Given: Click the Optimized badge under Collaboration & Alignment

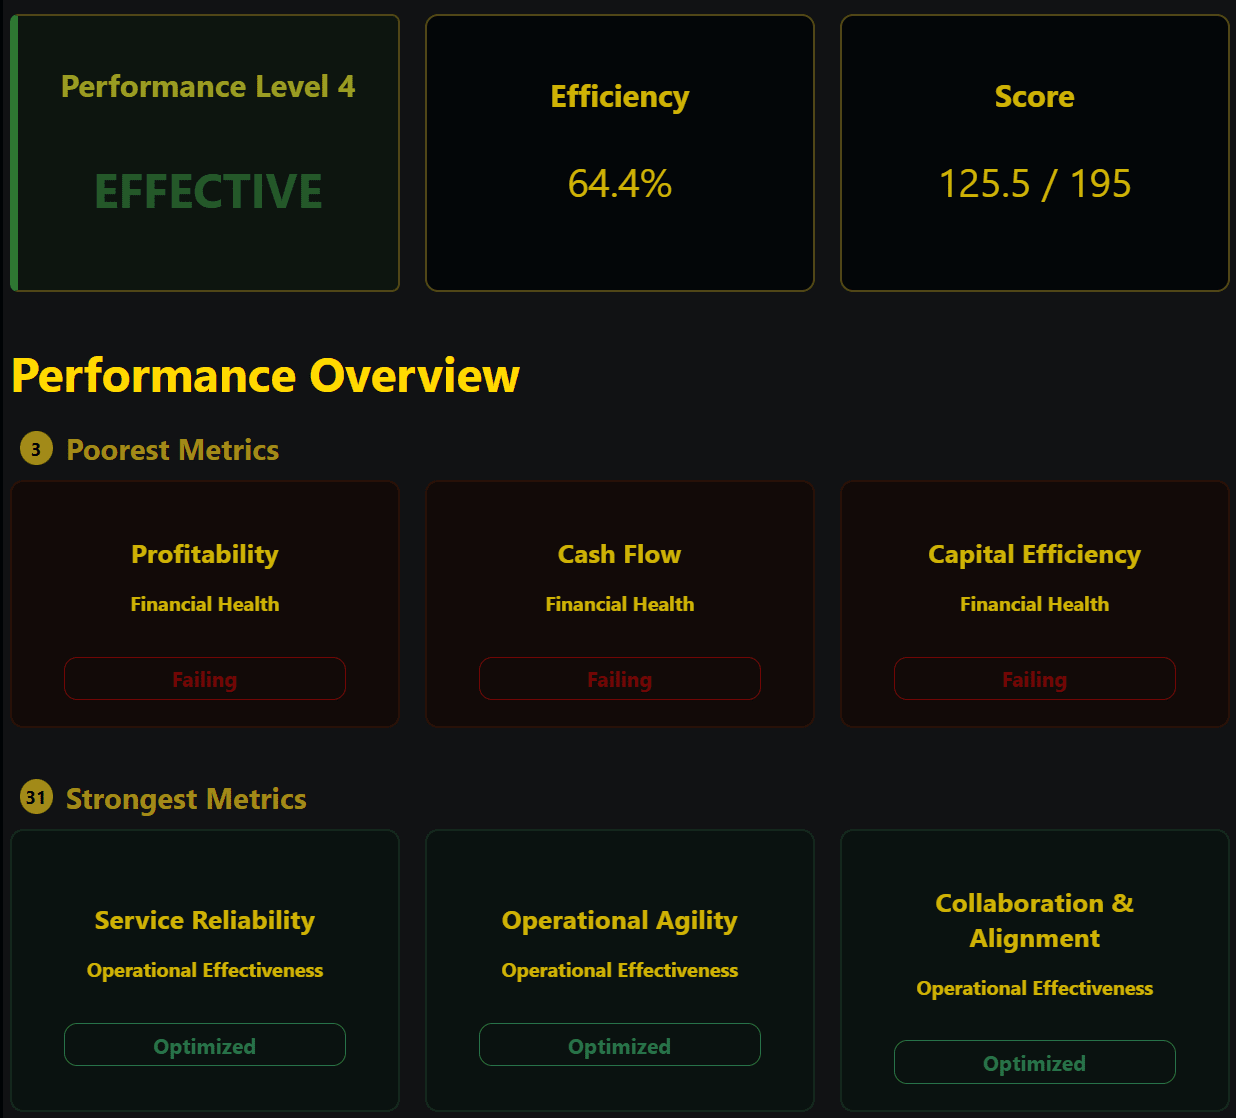Looking at the screenshot, I should click(x=1034, y=1062).
